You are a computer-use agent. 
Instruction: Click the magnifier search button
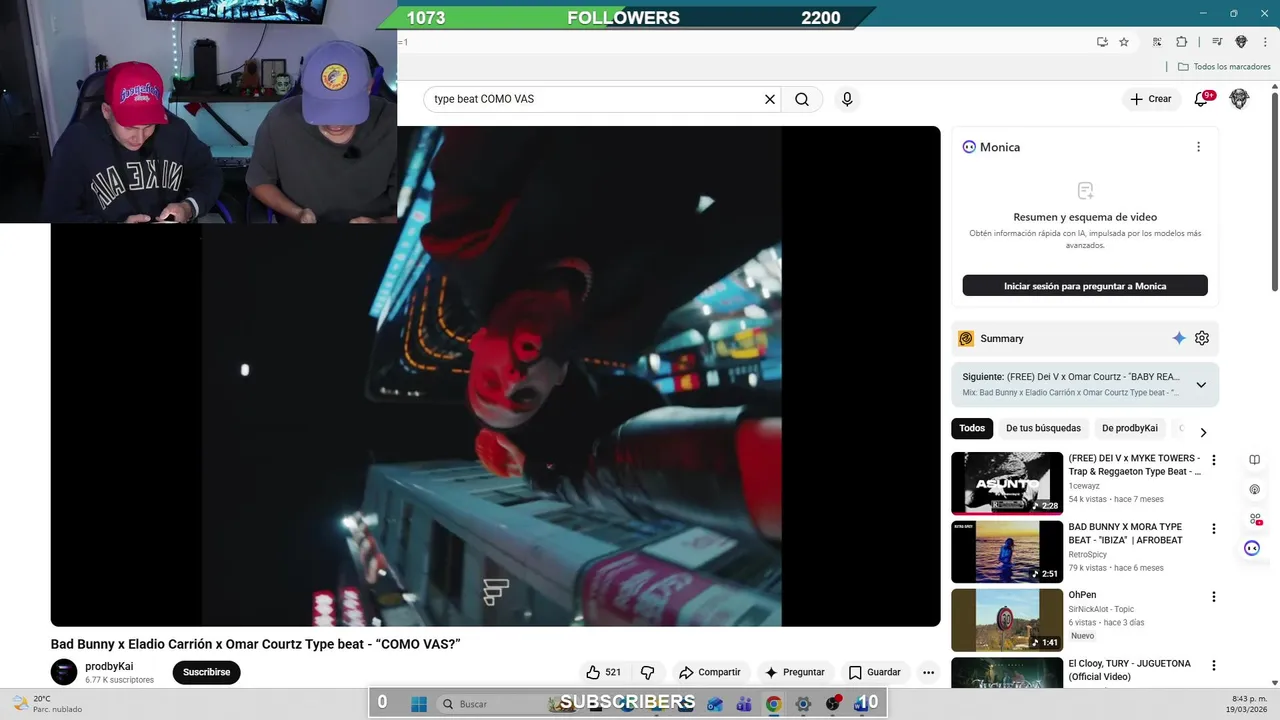(x=802, y=99)
